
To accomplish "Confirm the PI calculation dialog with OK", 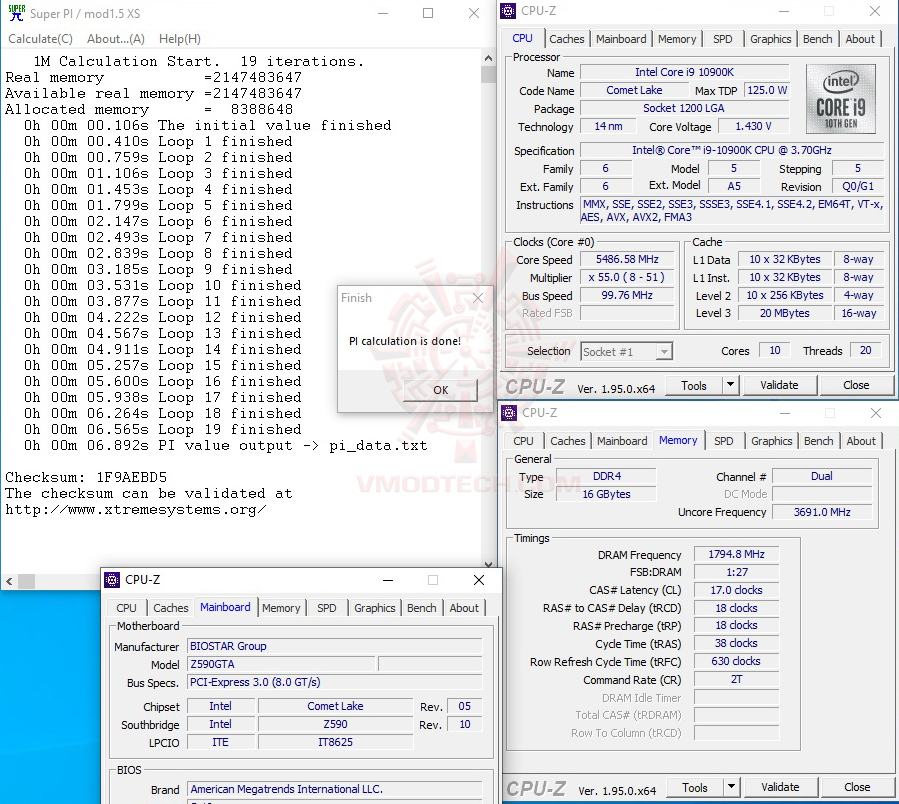I will (x=440, y=390).
